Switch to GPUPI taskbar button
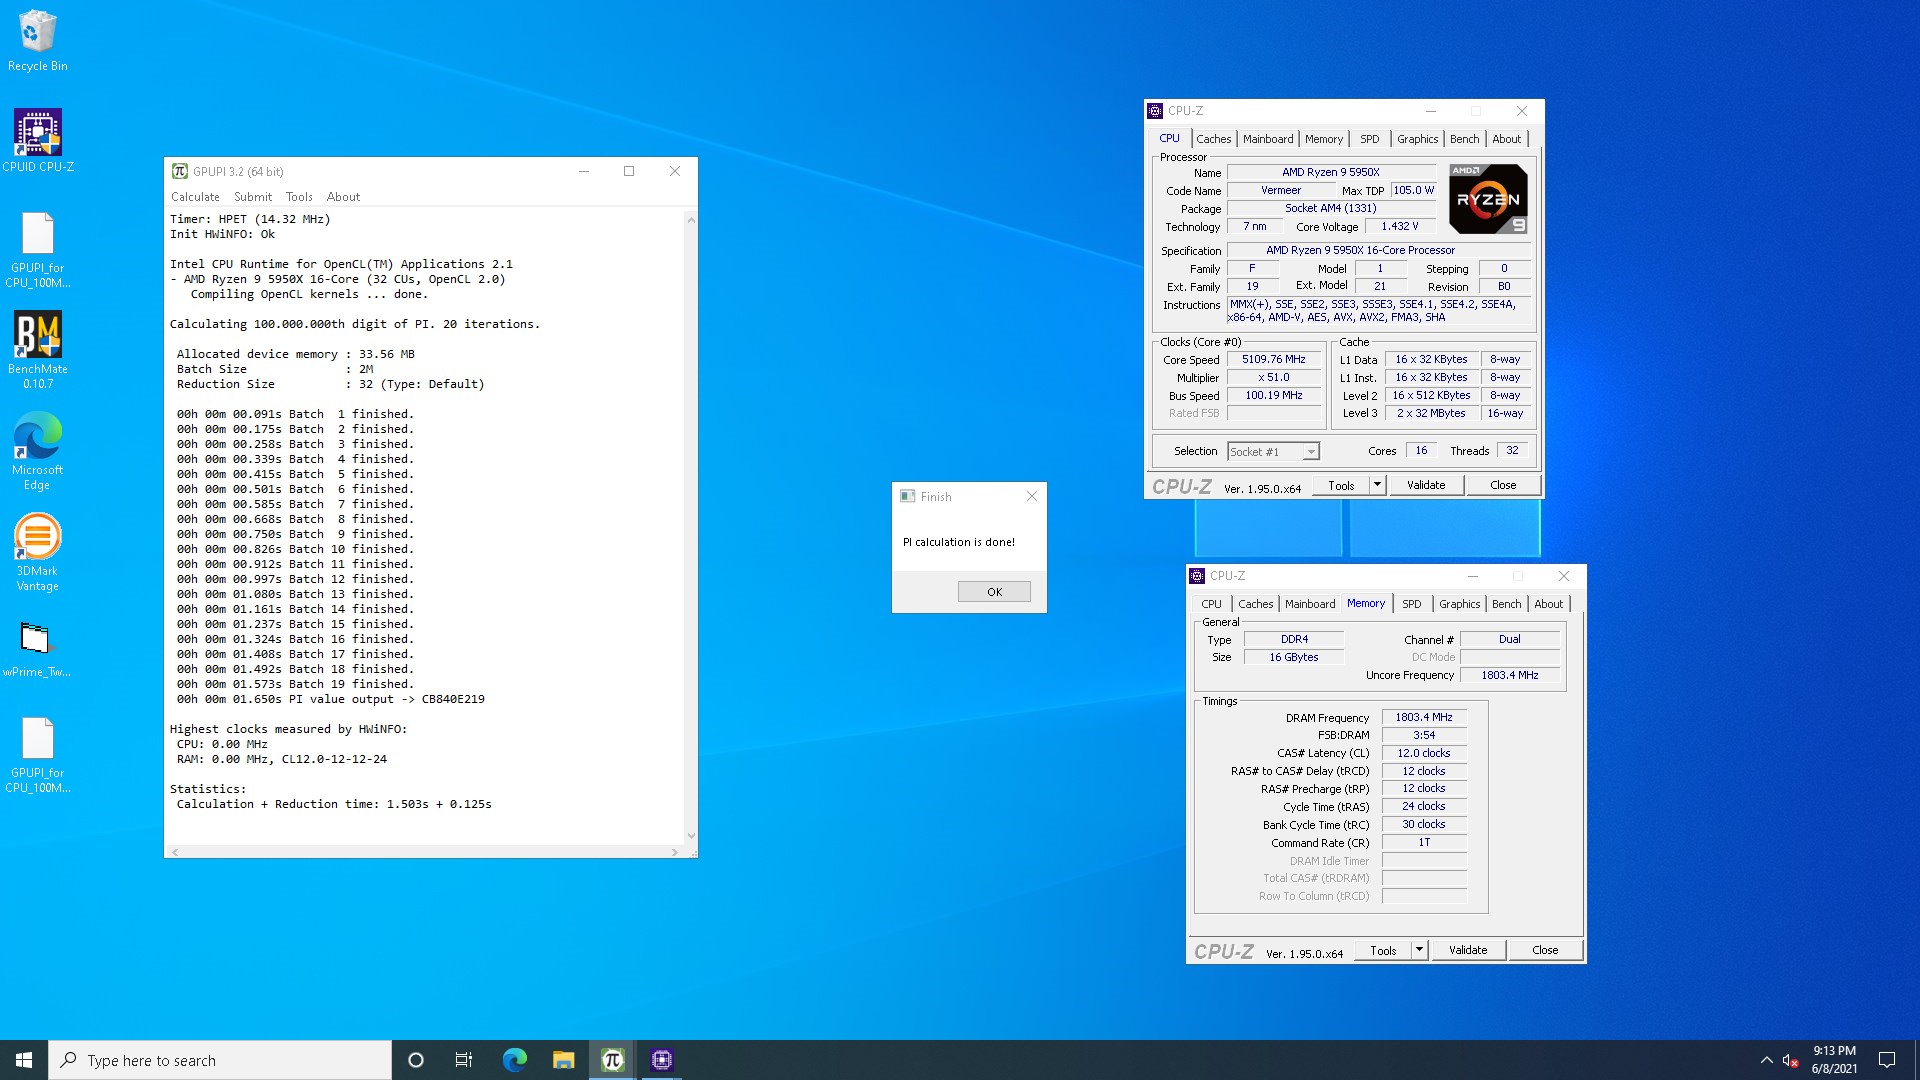 coord(612,1060)
